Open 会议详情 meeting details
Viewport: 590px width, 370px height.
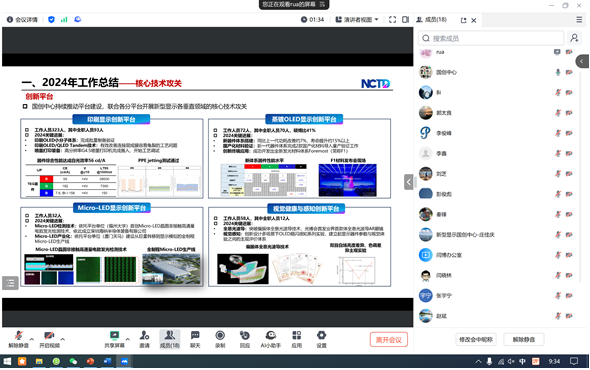(22, 20)
